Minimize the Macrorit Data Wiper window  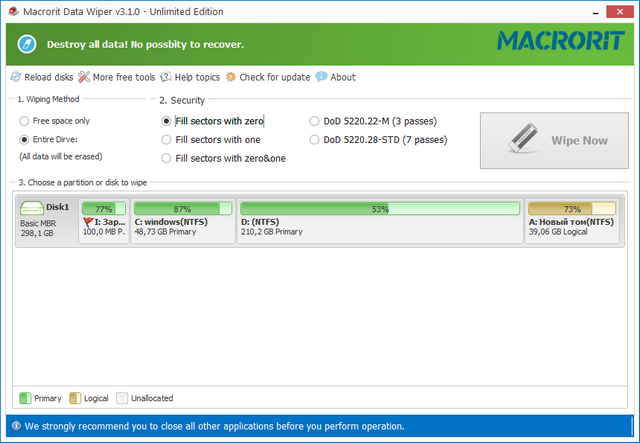pos(596,12)
